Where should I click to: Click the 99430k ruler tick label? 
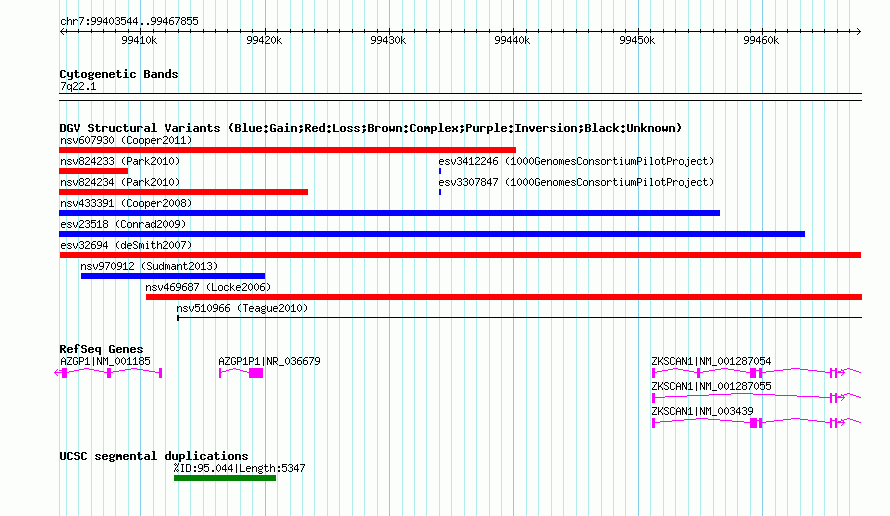(x=388, y=40)
